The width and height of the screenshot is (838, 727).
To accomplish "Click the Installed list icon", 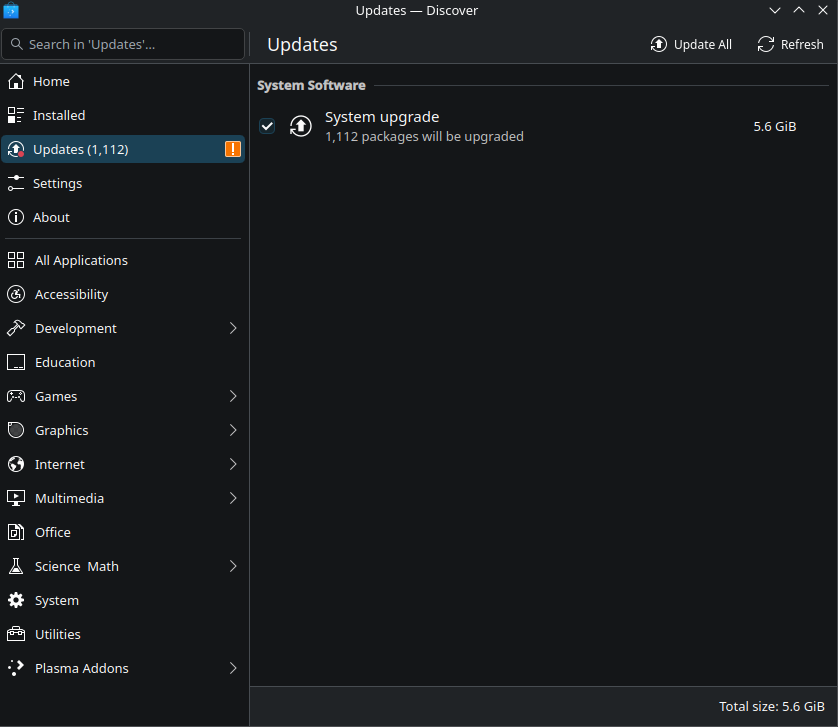I will (16, 115).
